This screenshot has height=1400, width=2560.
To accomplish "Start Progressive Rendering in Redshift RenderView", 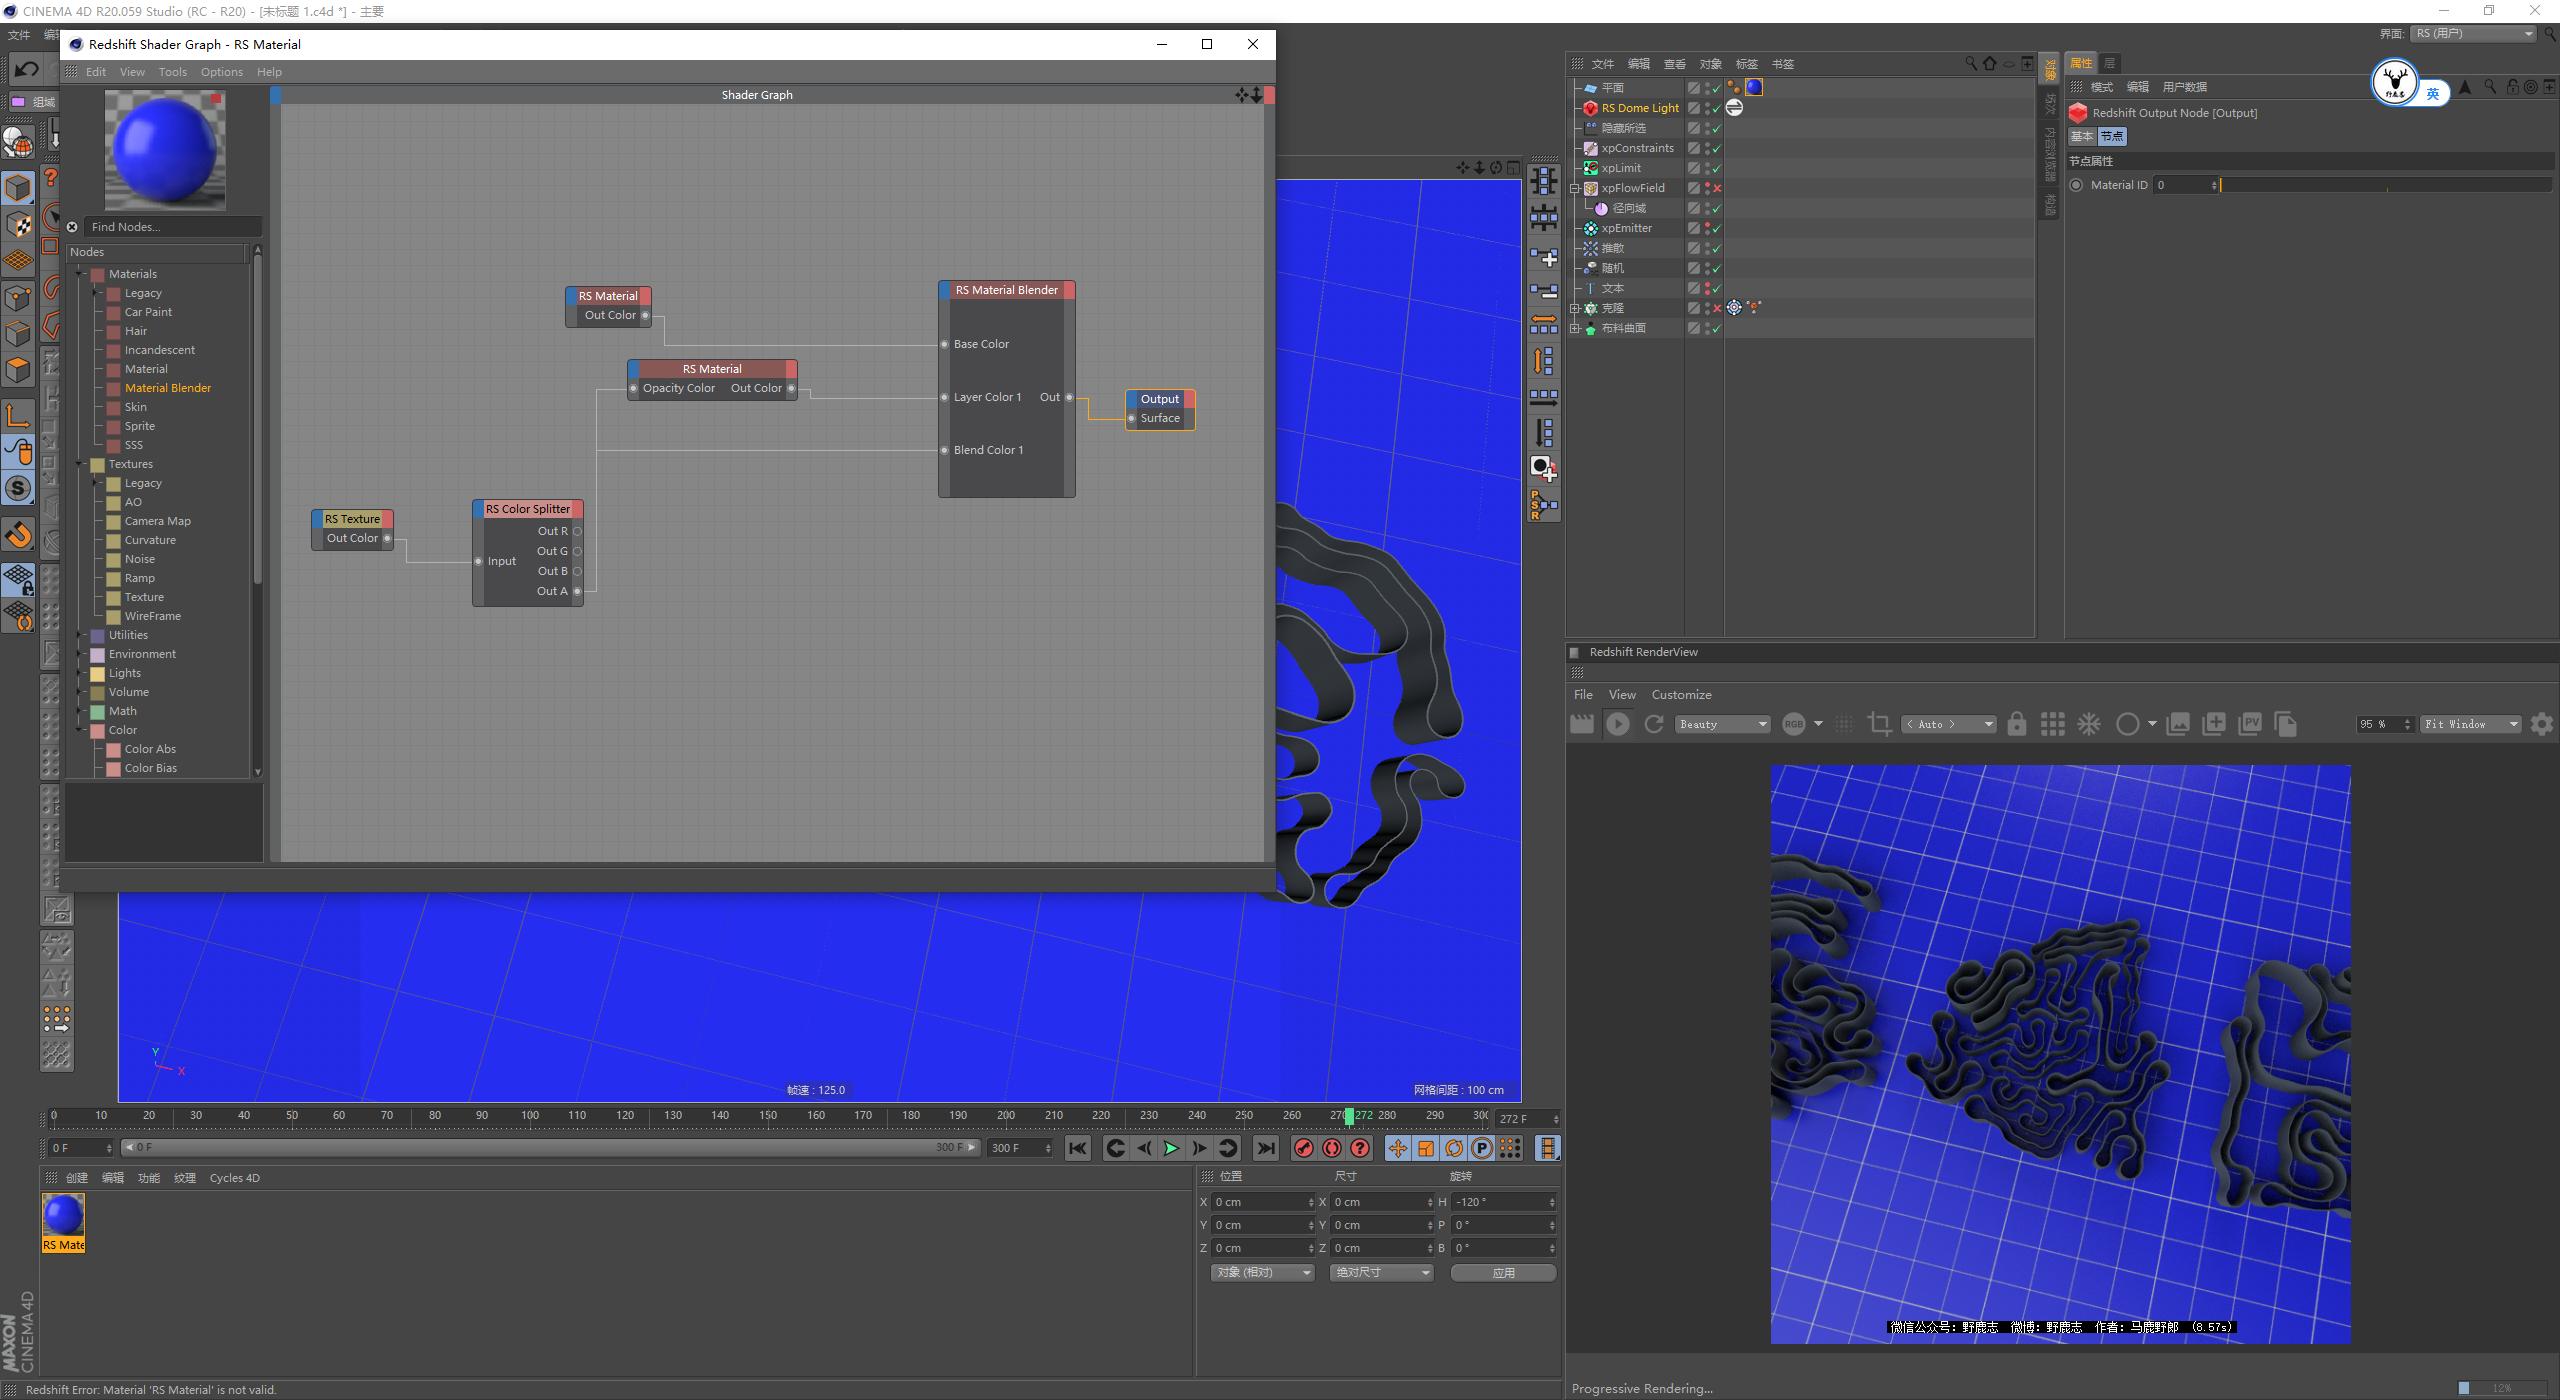I will 1617,723.
